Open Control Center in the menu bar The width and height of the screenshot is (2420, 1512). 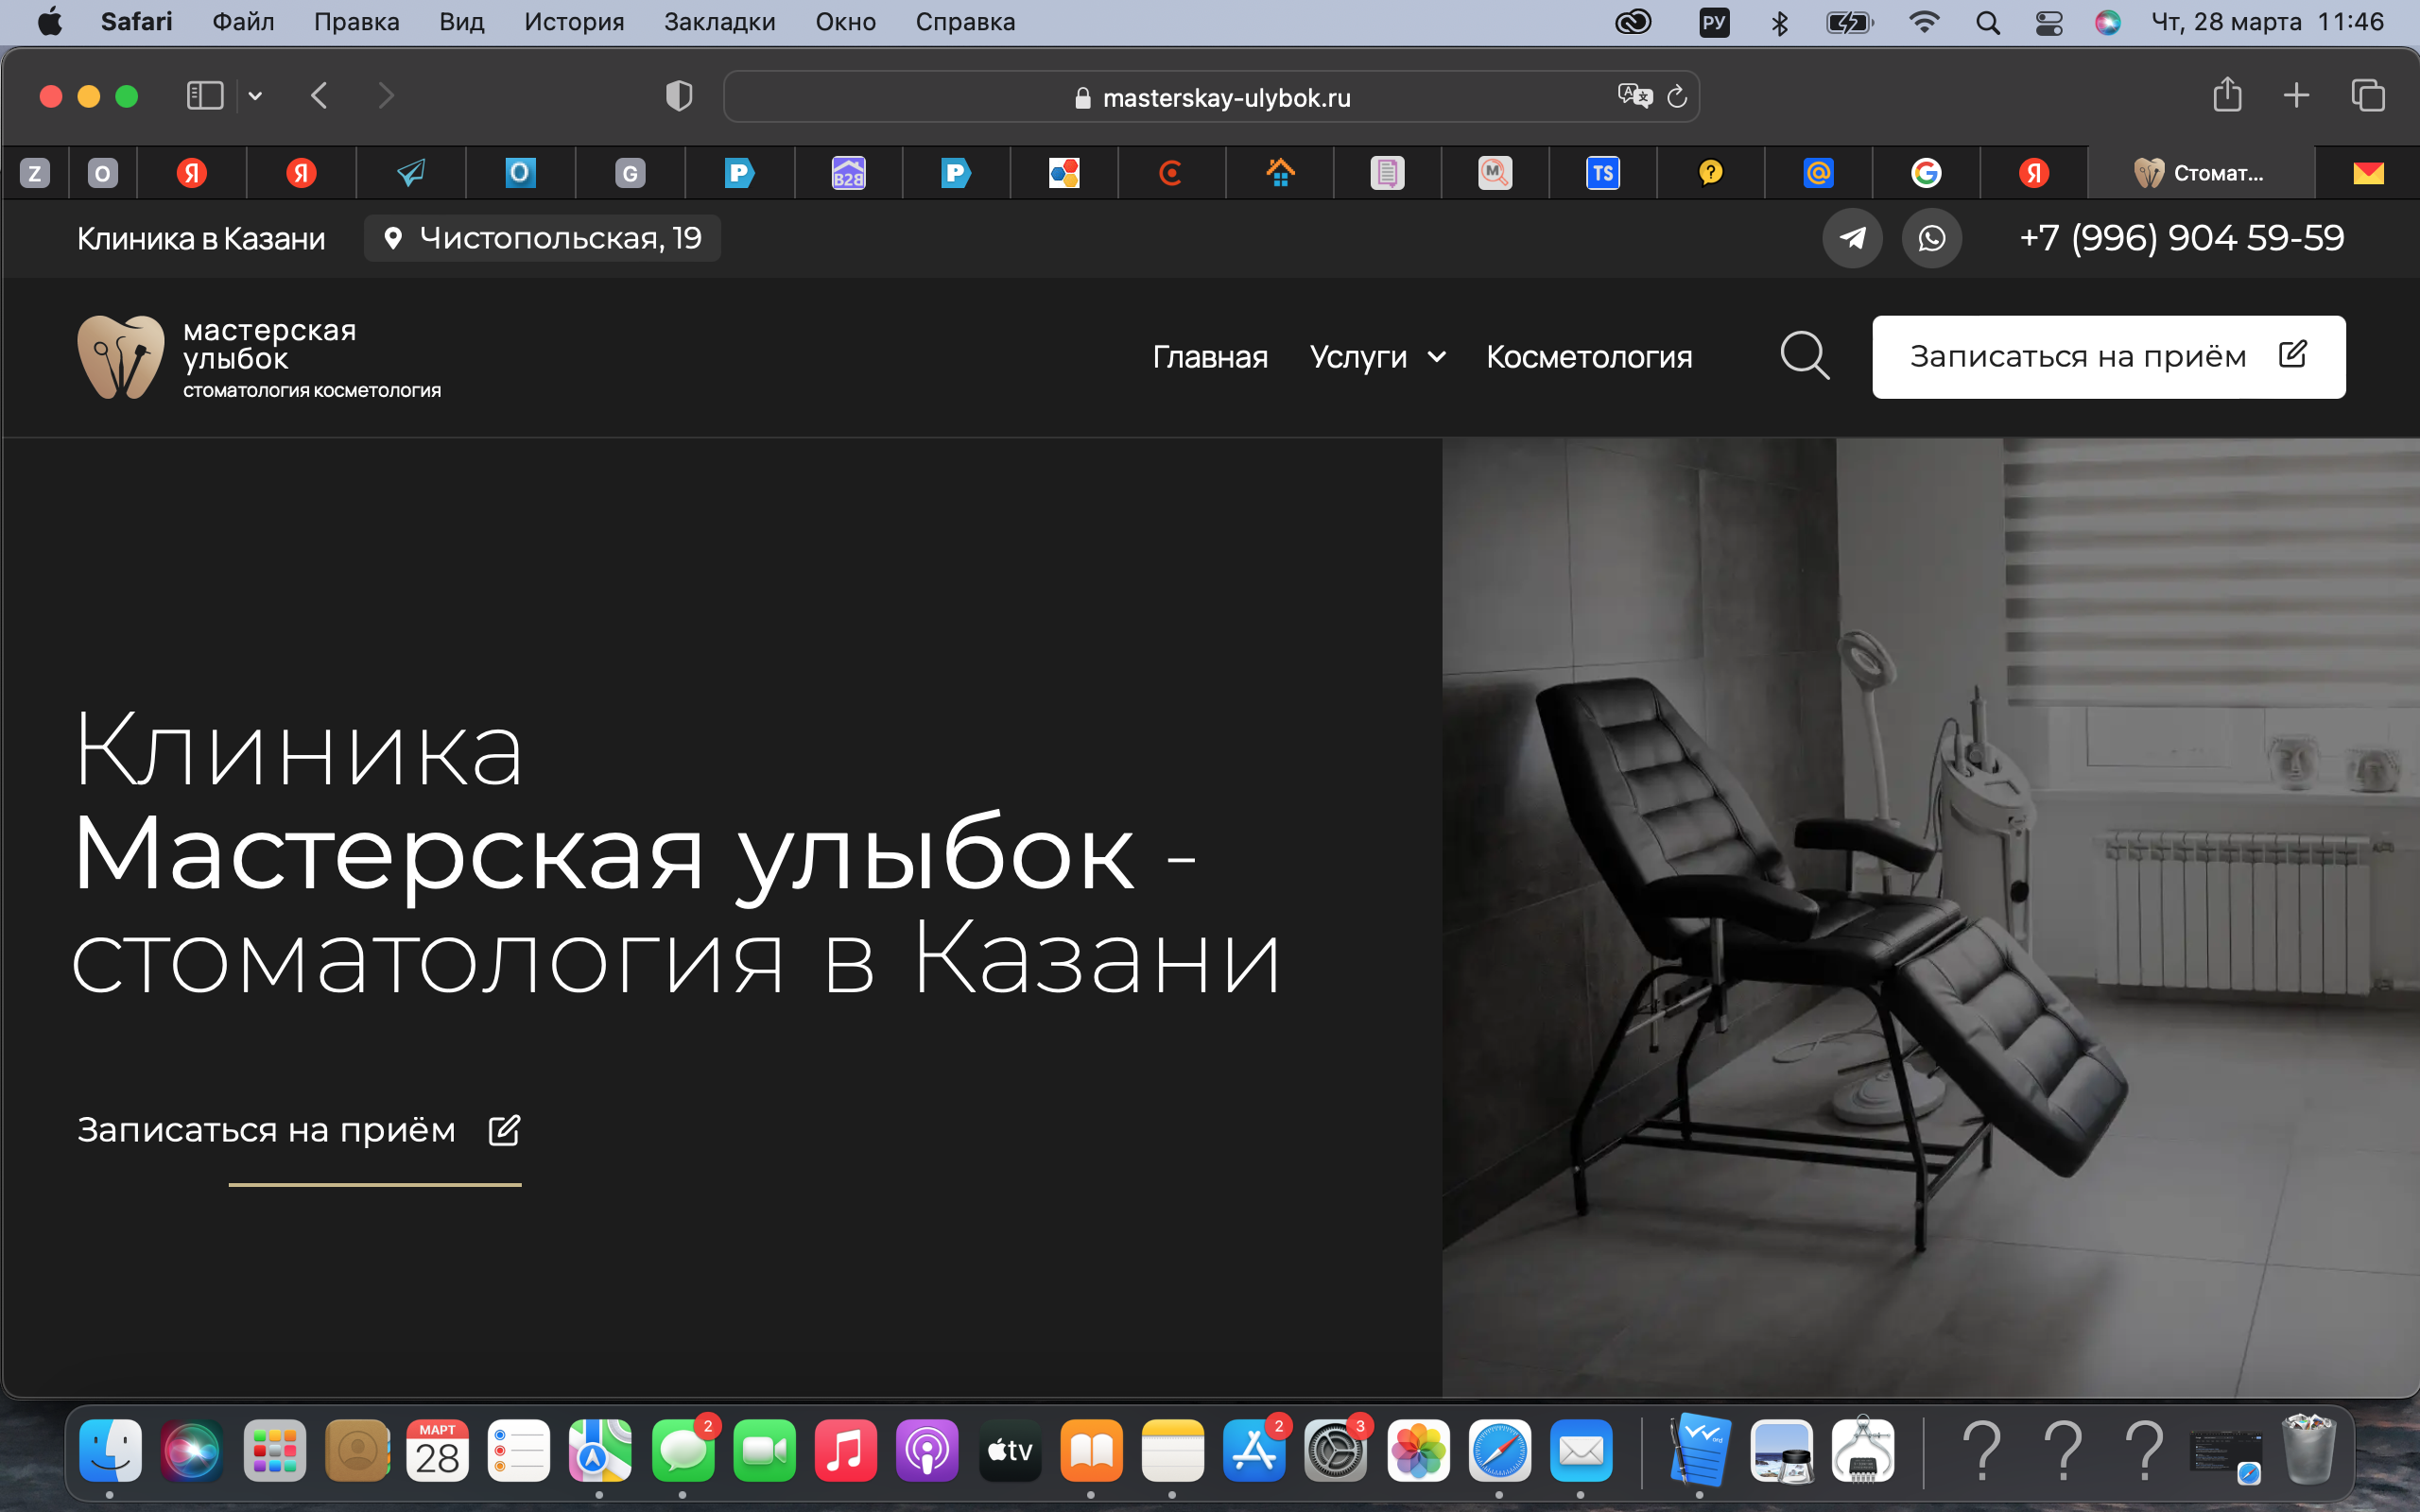[x=2049, y=22]
